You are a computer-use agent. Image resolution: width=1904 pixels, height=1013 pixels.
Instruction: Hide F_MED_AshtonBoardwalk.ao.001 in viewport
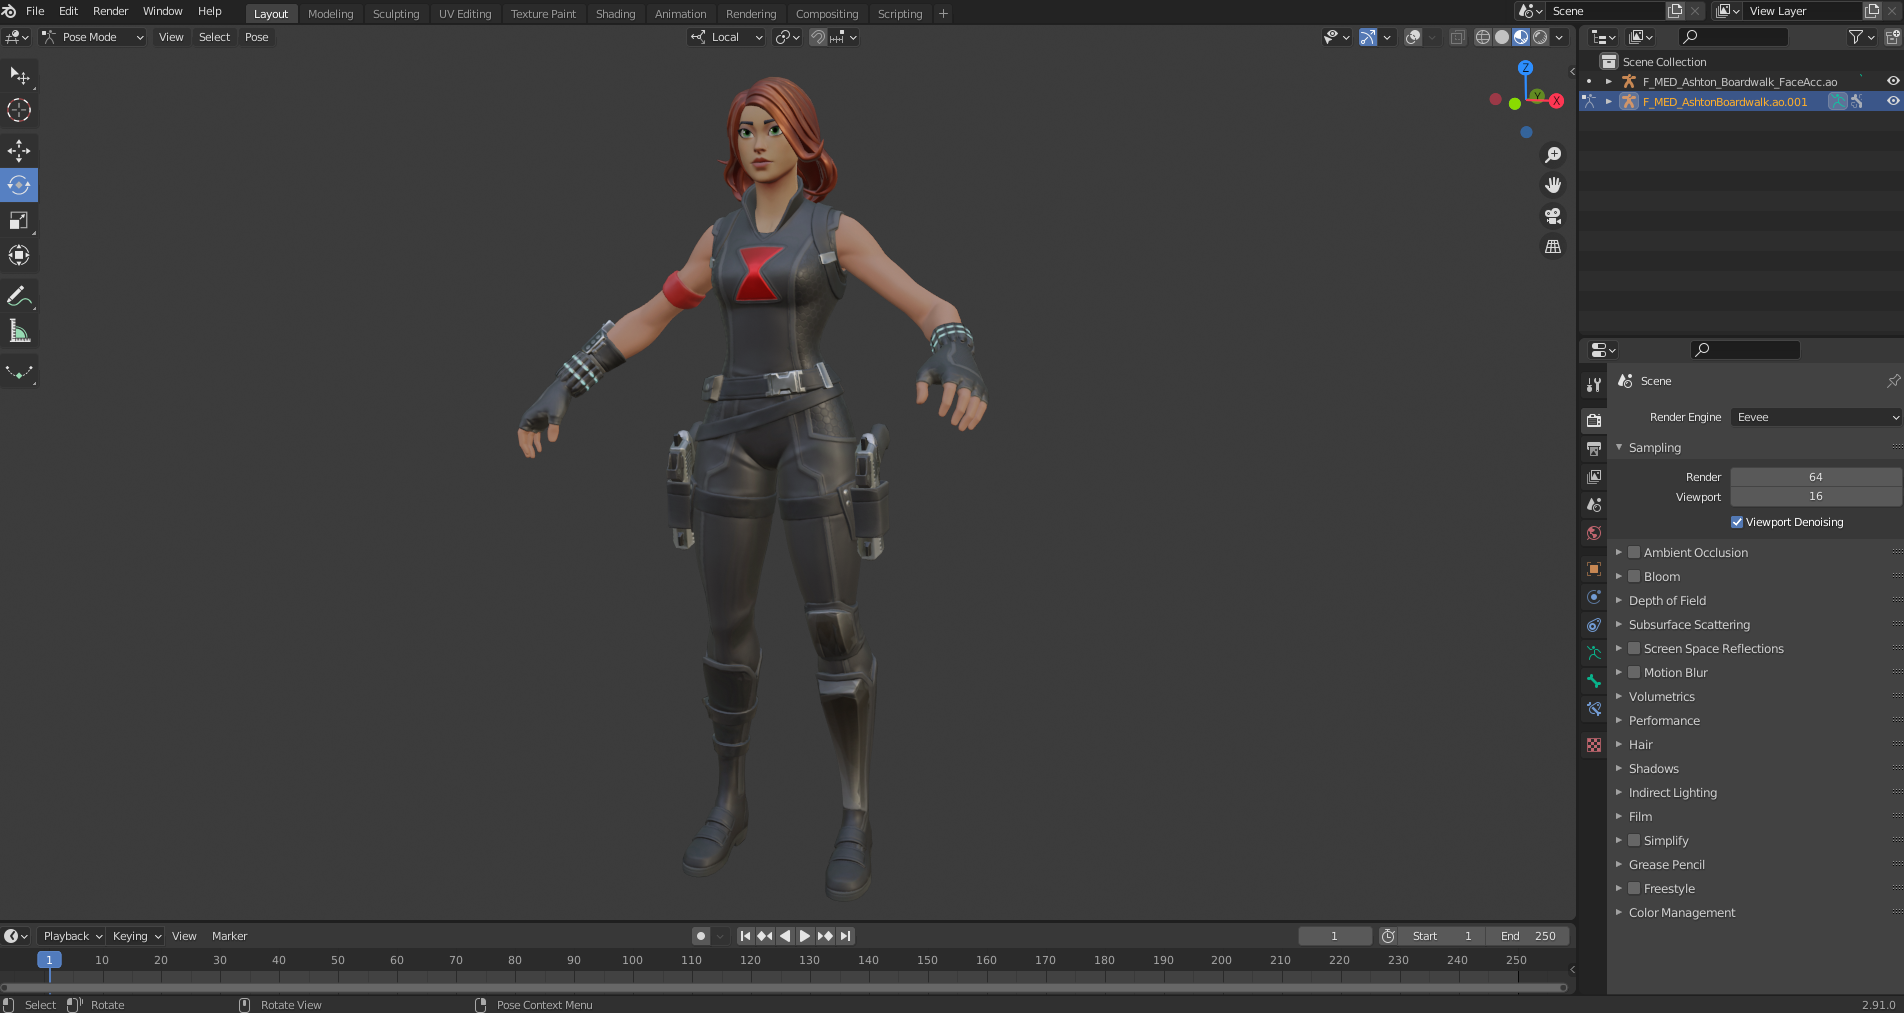[1893, 101]
